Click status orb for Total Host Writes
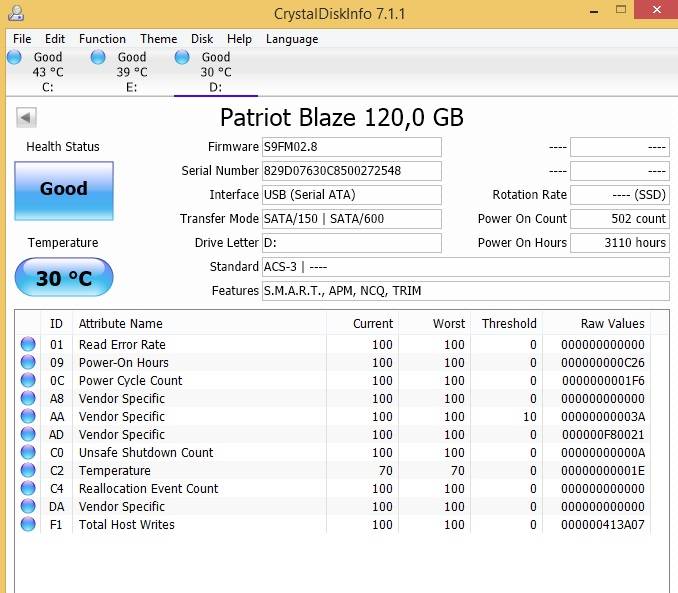 pos(28,524)
